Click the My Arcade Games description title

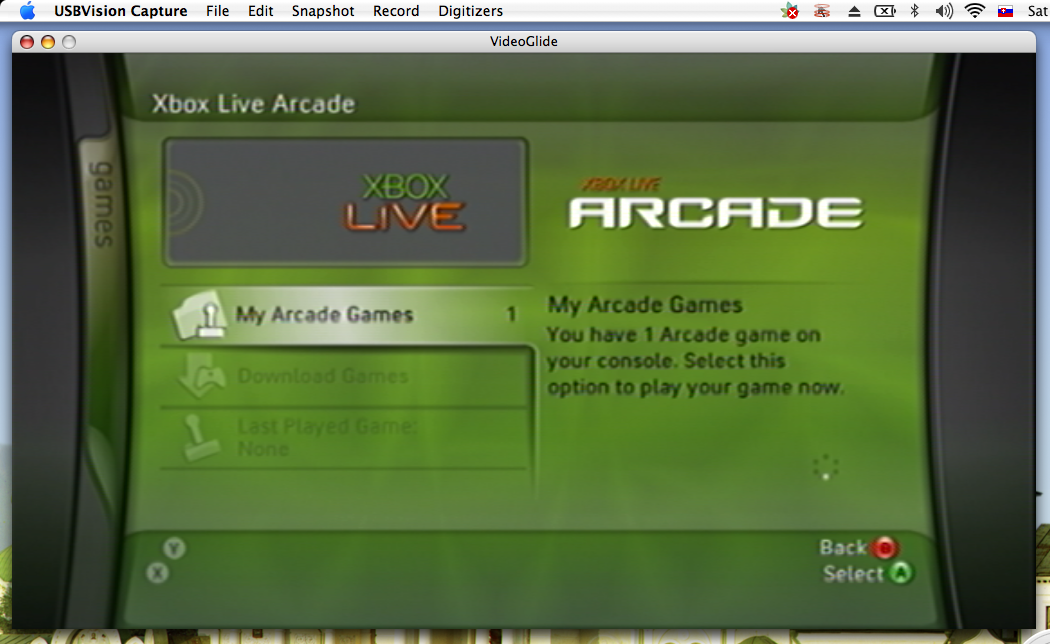tap(645, 305)
